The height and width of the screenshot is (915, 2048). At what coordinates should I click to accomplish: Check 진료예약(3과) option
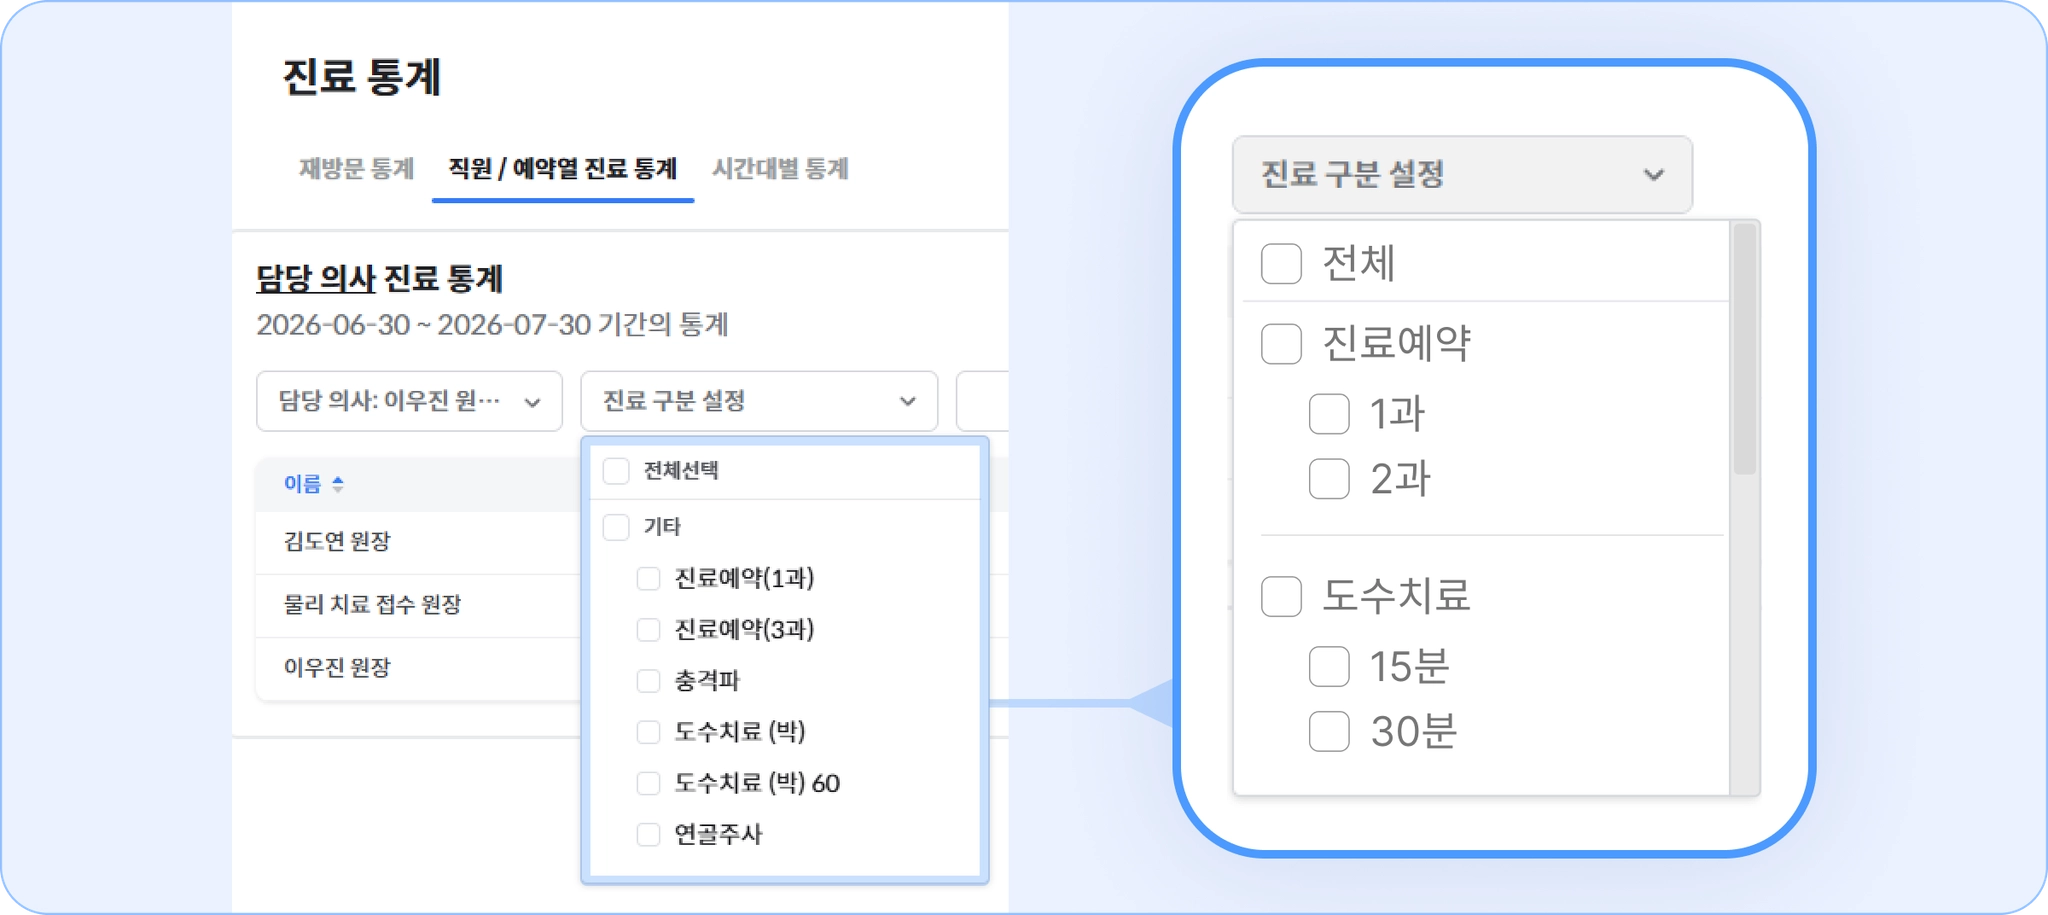(x=649, y=629)
